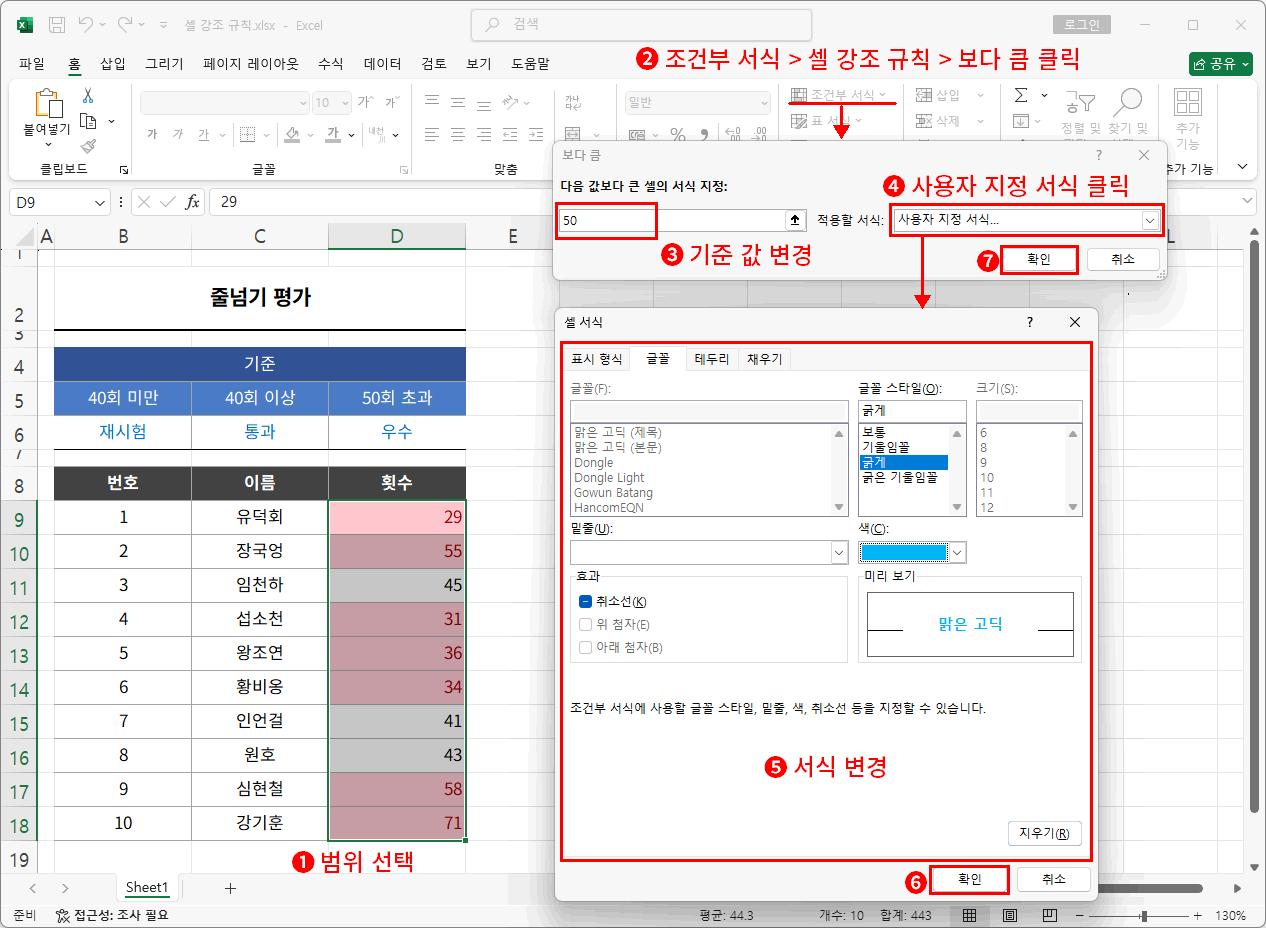Click the 지우기 clear button
1266x928 pixels.
pyautogui.click(x=1044, y=833)
